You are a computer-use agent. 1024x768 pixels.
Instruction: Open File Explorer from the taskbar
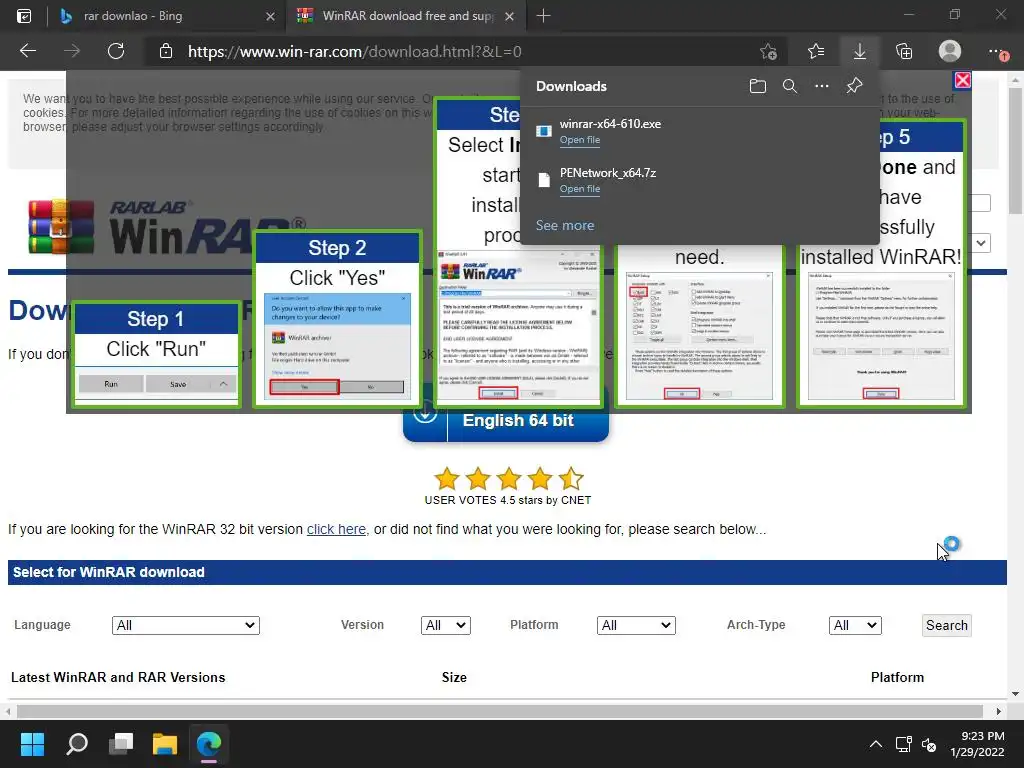165,744
